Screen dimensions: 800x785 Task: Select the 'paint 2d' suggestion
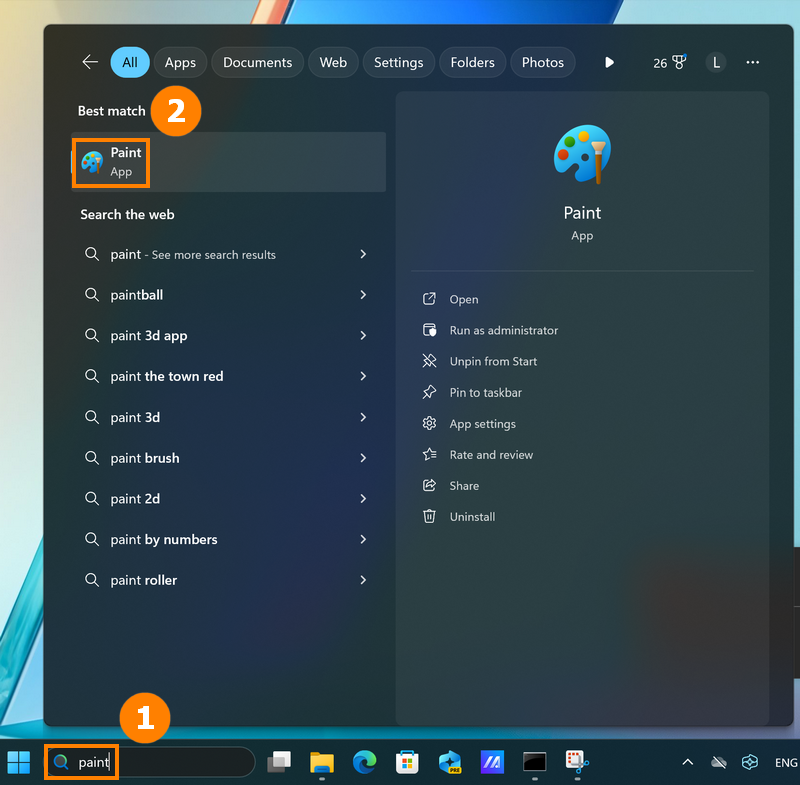(x=228, y=498)
